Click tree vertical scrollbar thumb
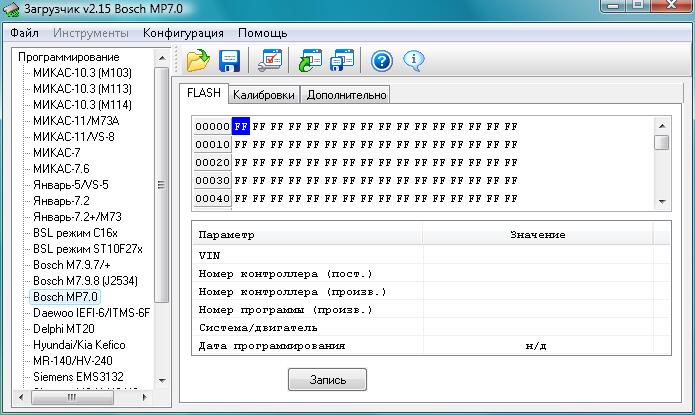The width and height of the screenshot is (695, 415). 161,185
